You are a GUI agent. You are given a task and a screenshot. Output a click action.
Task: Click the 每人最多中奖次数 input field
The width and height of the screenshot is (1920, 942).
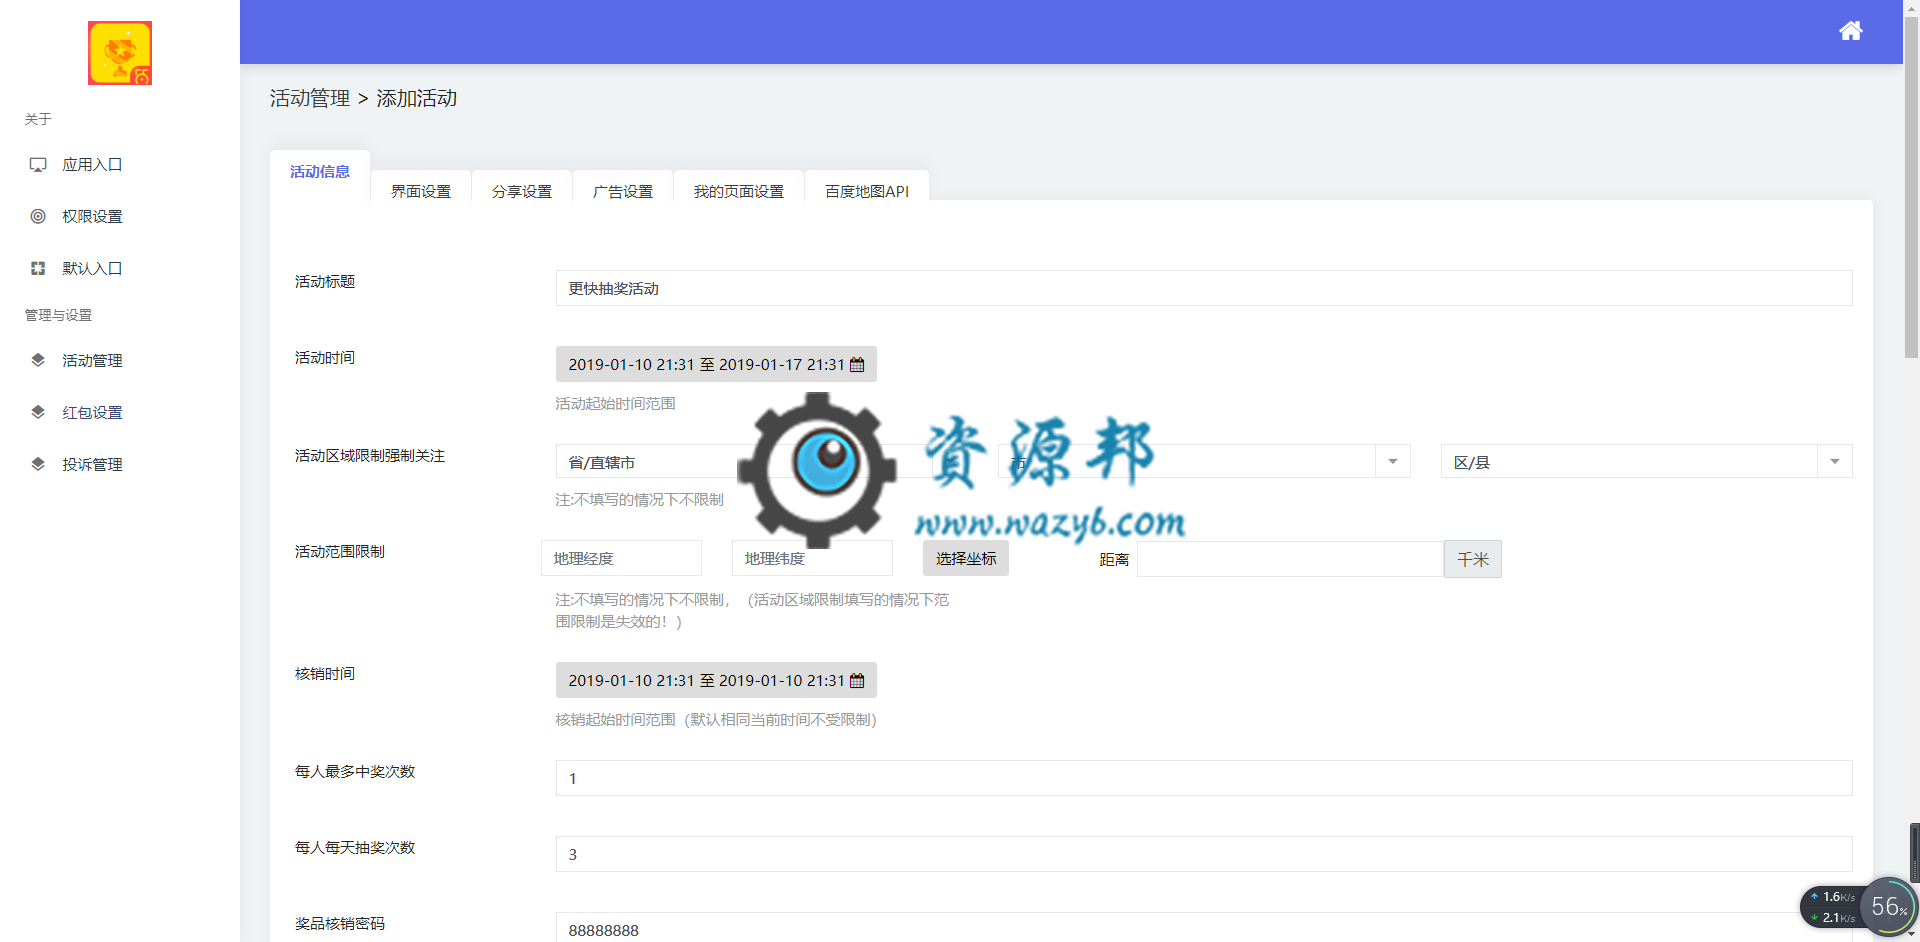coord(1204,779)
